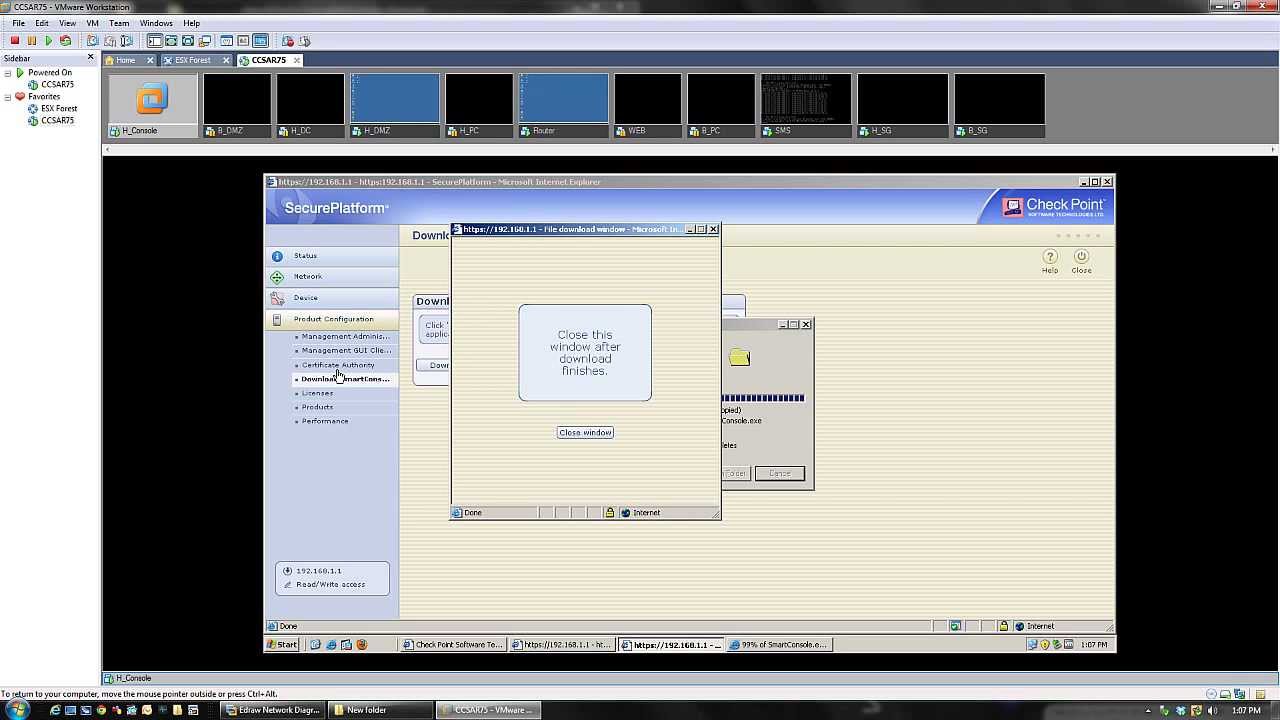Select the H_Console VM thumbnail
The width and height of the screenshot is (1280, 720).
pyautogui.click(x=153, y=105)
